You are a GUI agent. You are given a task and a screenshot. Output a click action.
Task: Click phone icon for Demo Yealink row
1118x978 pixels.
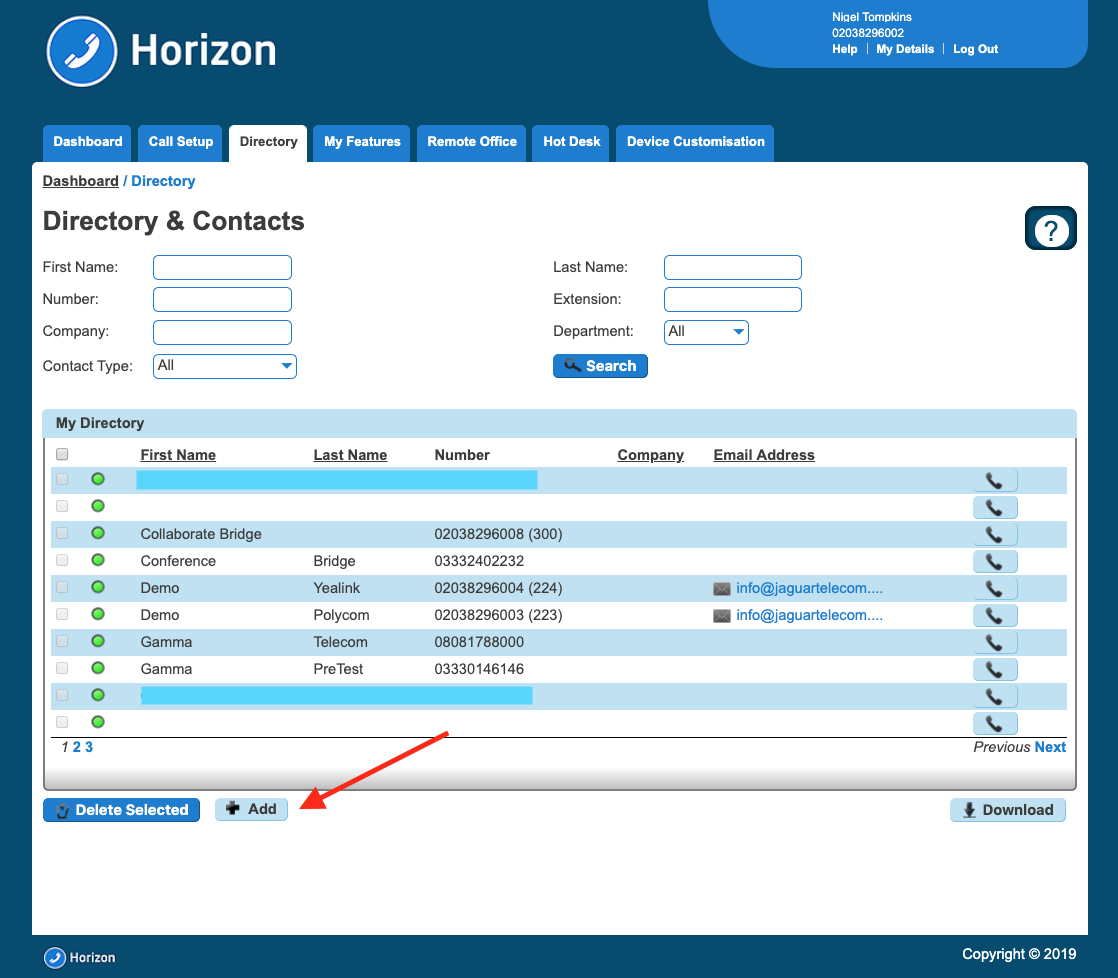[x=994, y=588]
